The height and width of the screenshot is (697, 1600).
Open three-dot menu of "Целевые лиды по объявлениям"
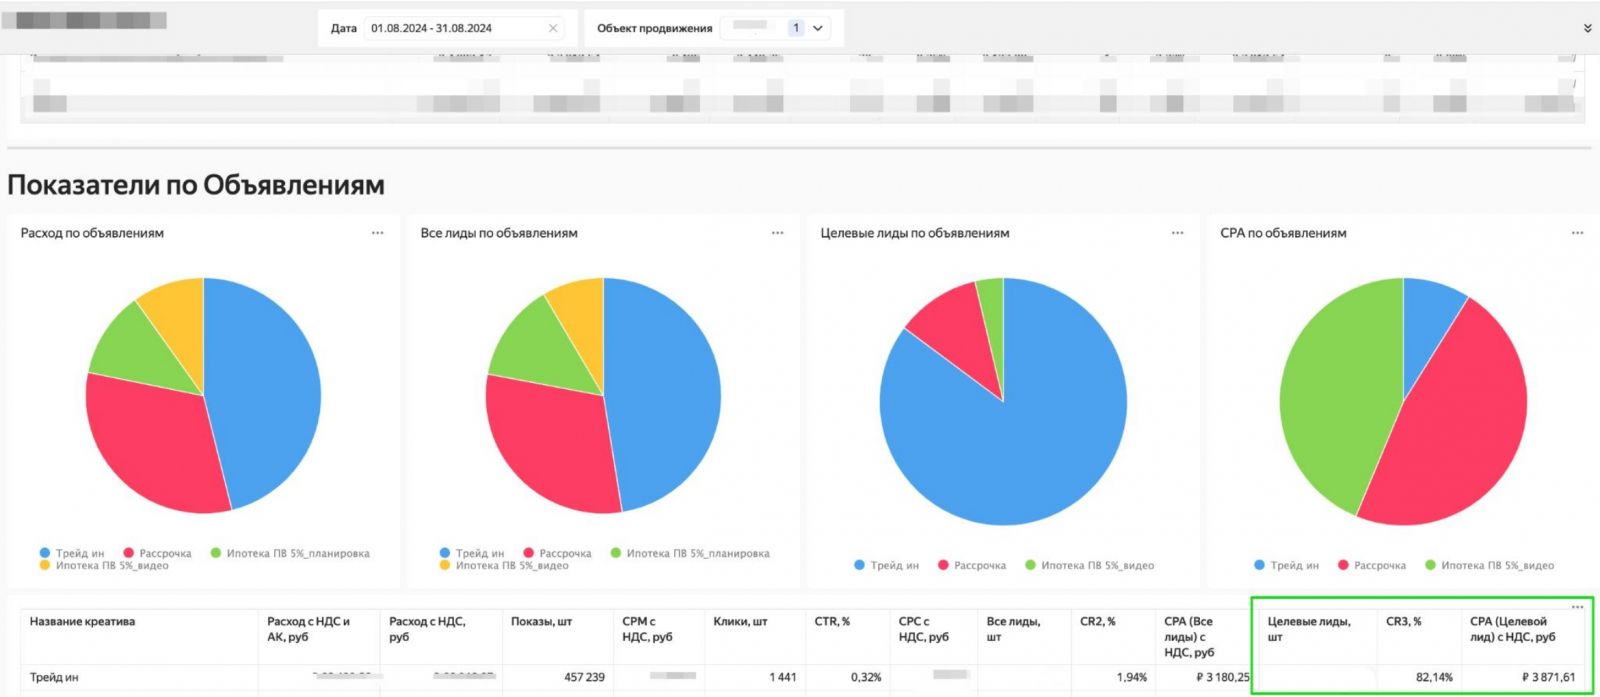pos(1177,233)
